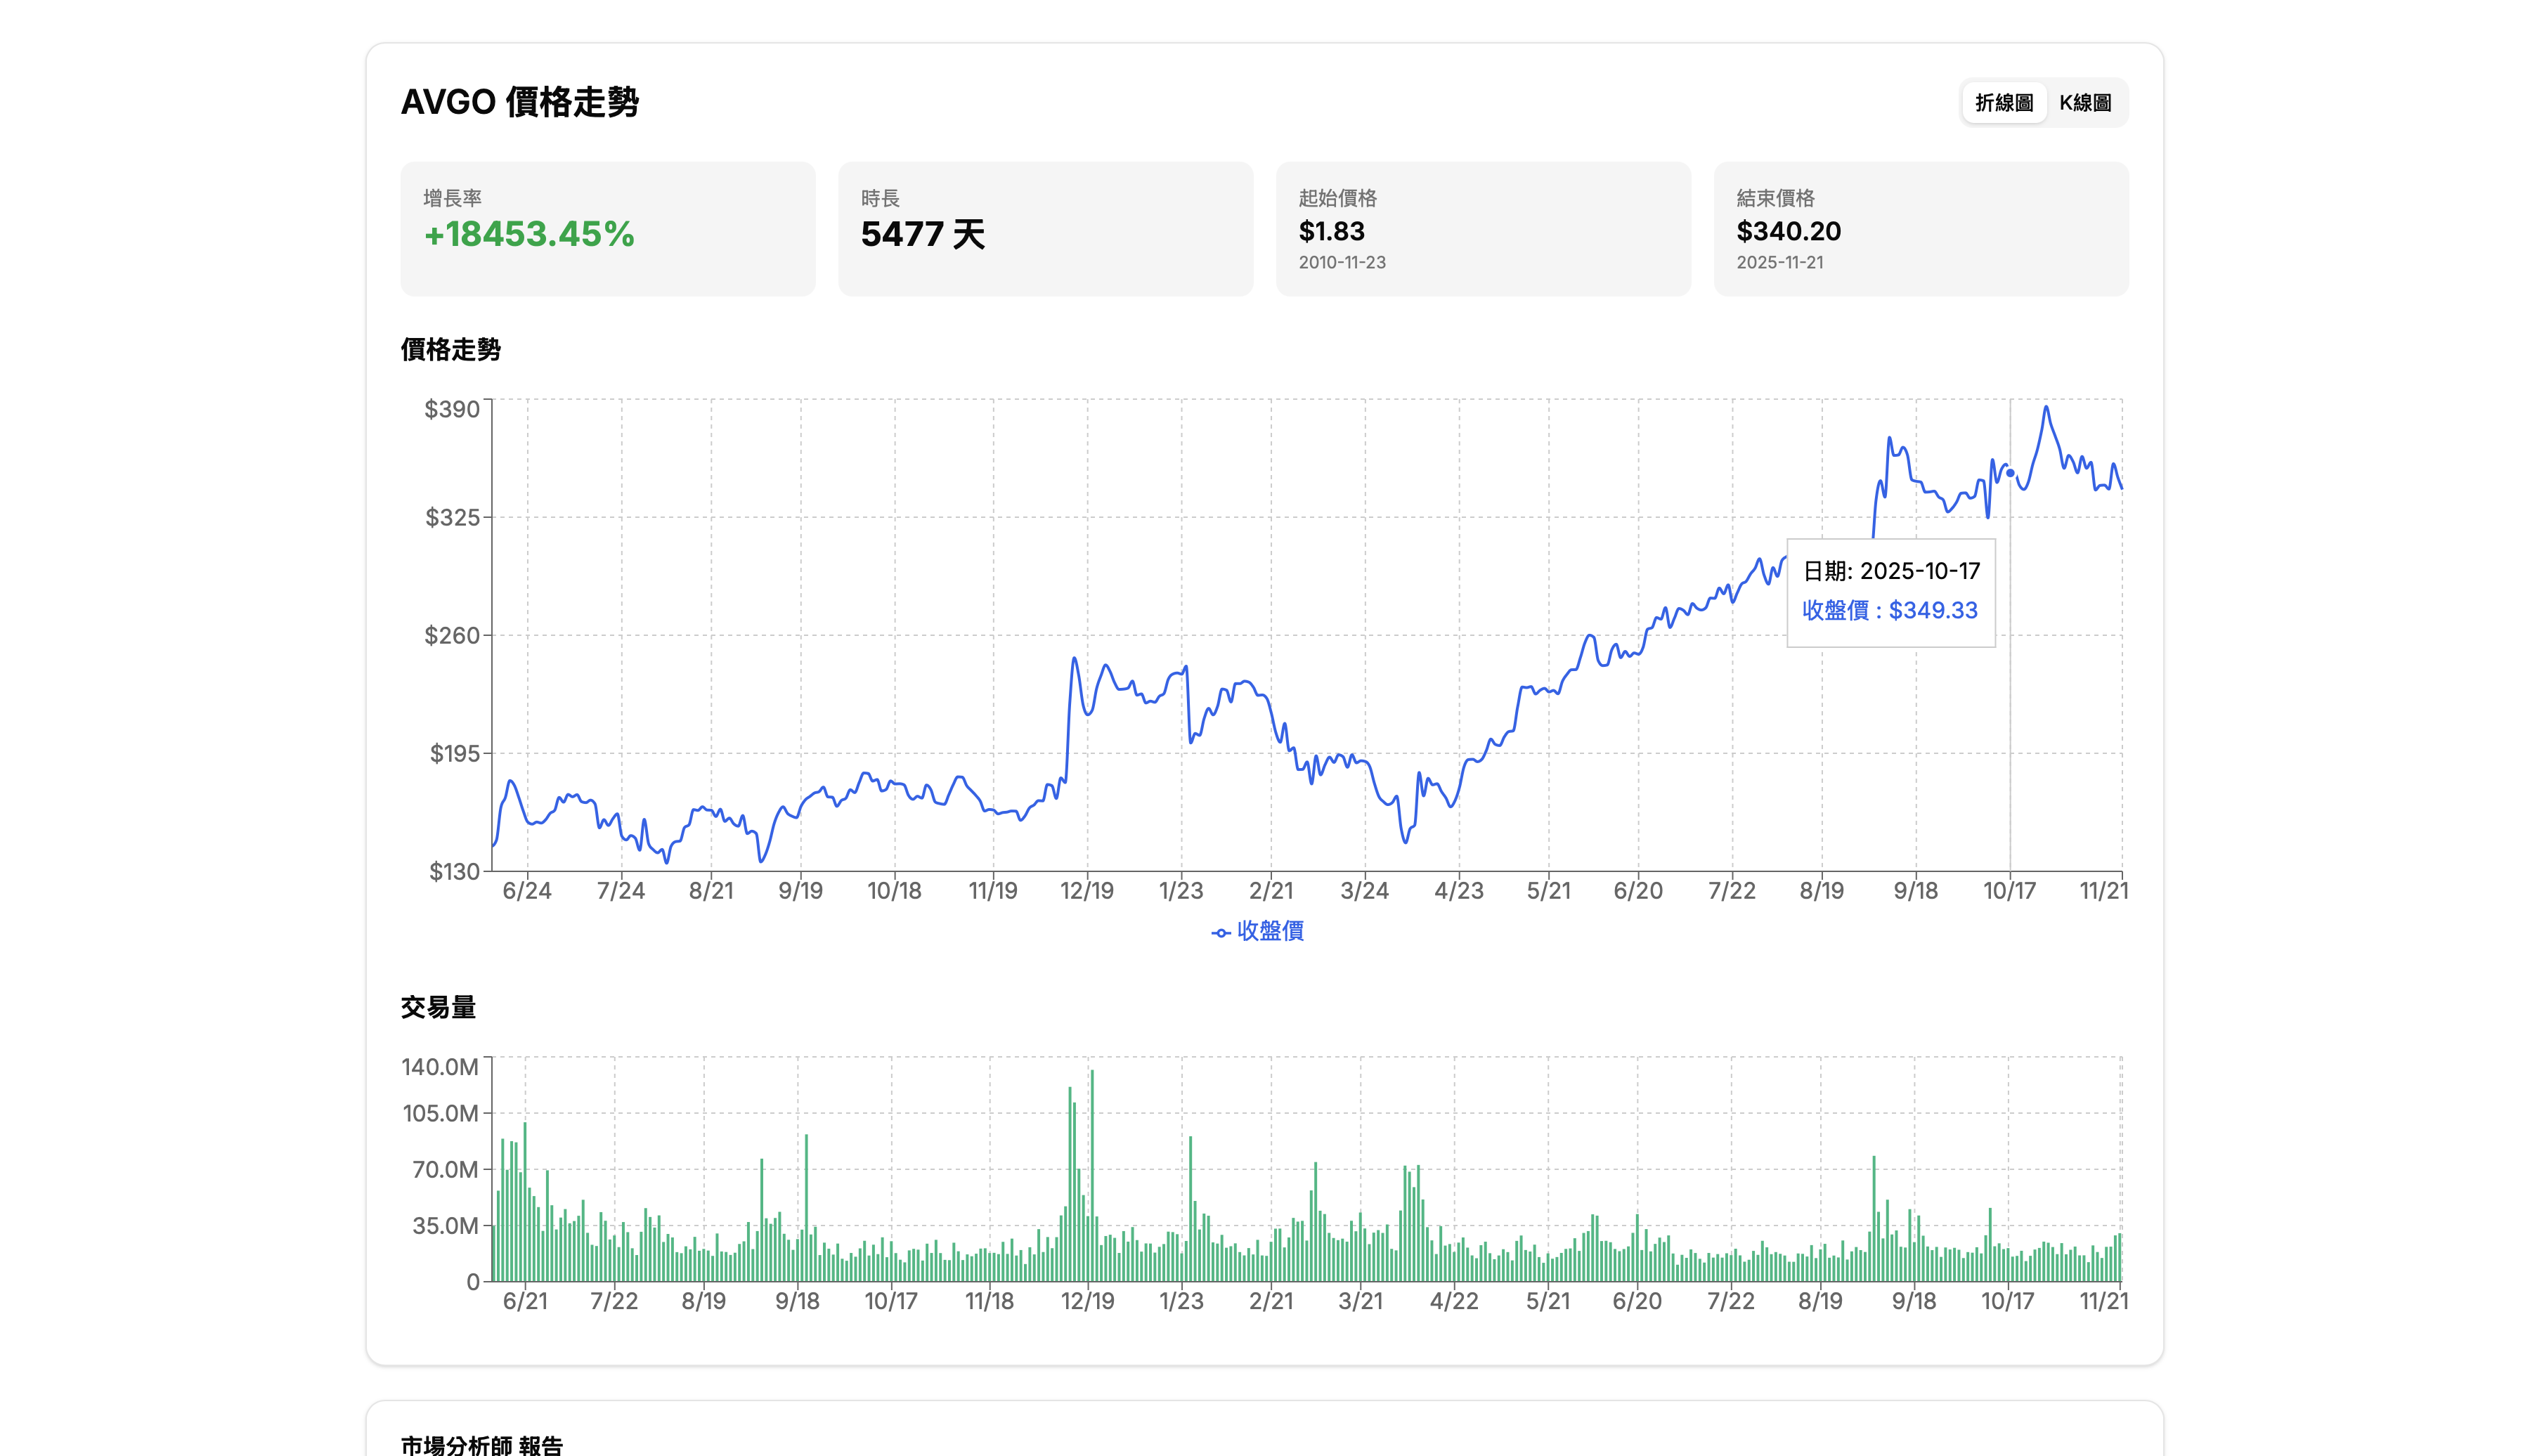Click the 35.0M volume axis label
2530x1456 pixels.
445,1225
